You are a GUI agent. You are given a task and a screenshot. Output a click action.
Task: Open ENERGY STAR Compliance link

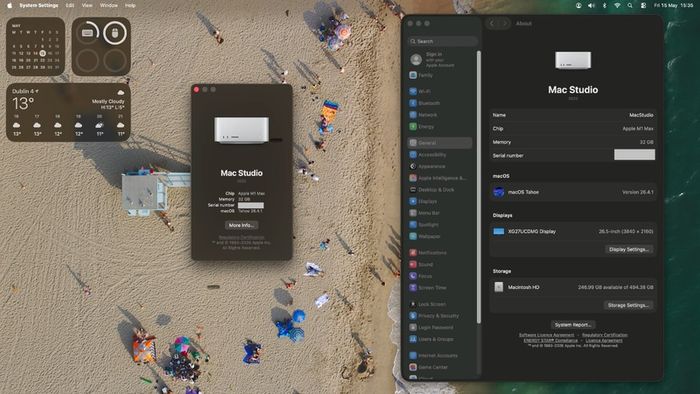click(550, 340)
